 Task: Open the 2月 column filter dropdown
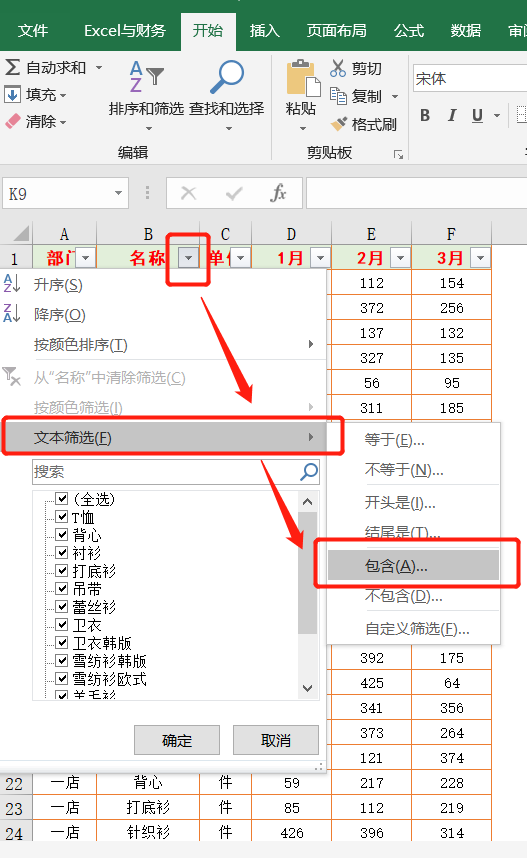[x=401, y=257]
